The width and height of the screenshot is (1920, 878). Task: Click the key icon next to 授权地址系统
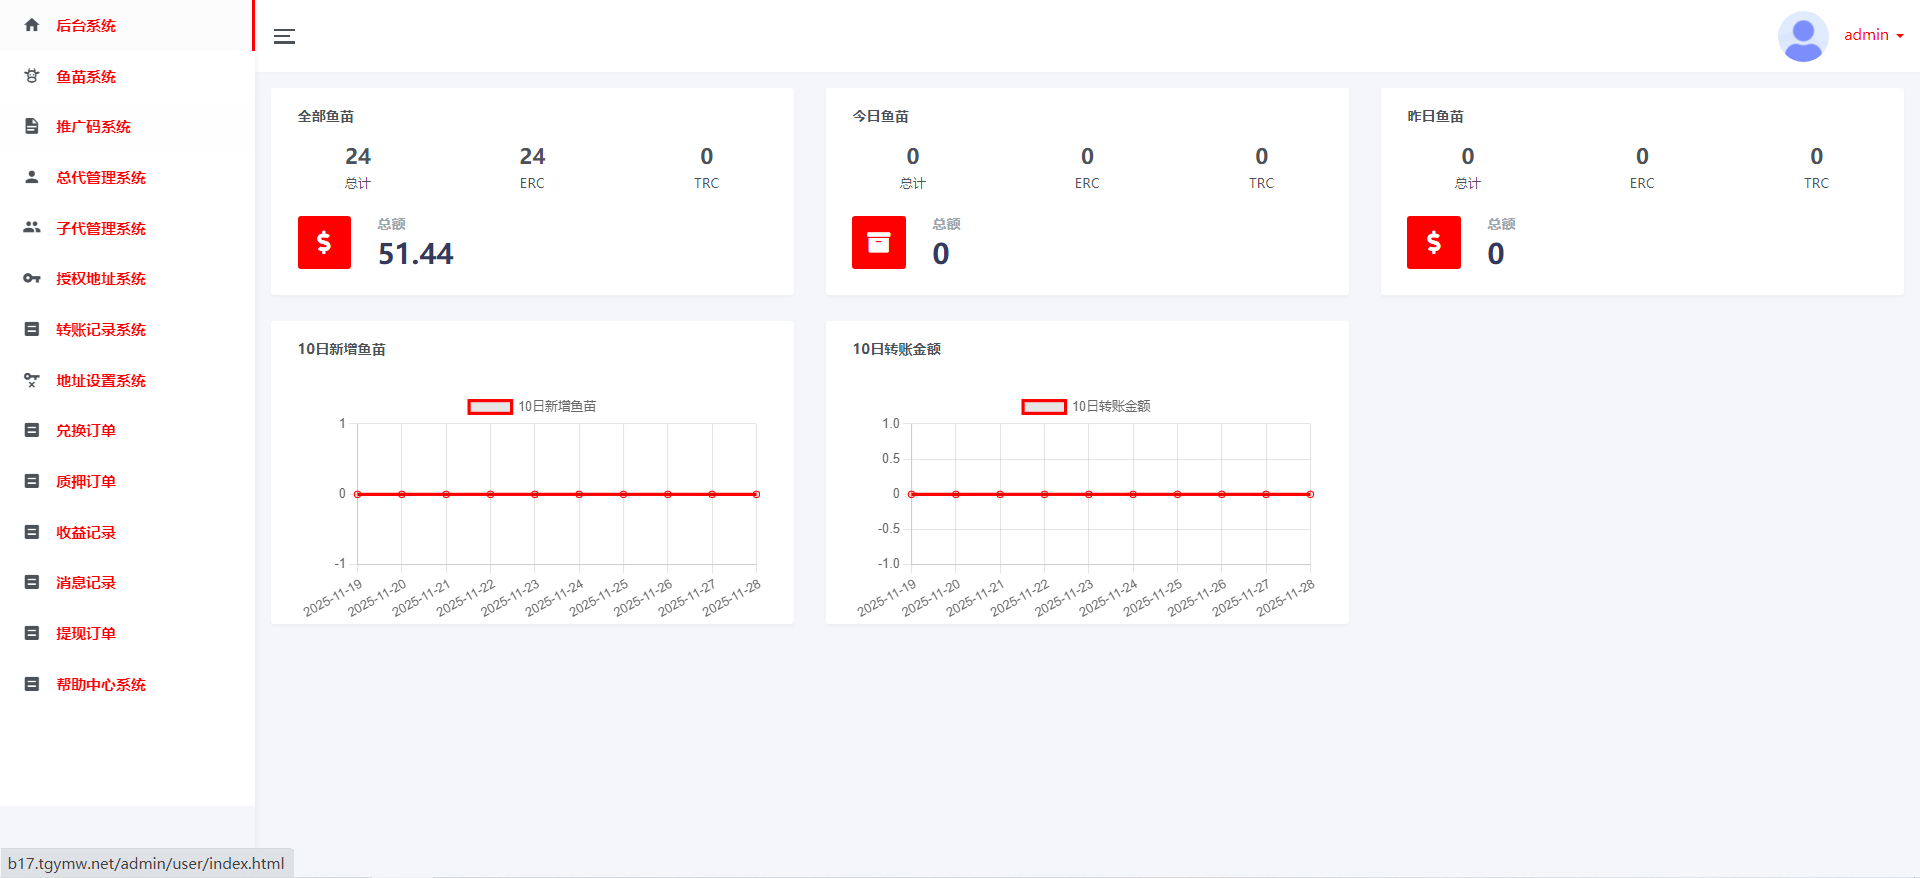click(32, 278)
